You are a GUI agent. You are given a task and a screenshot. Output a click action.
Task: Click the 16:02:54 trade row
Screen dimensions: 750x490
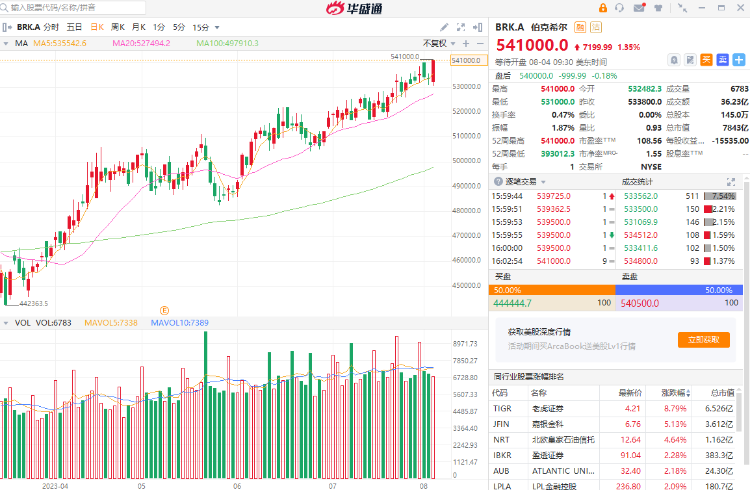[x=553, y=261]
